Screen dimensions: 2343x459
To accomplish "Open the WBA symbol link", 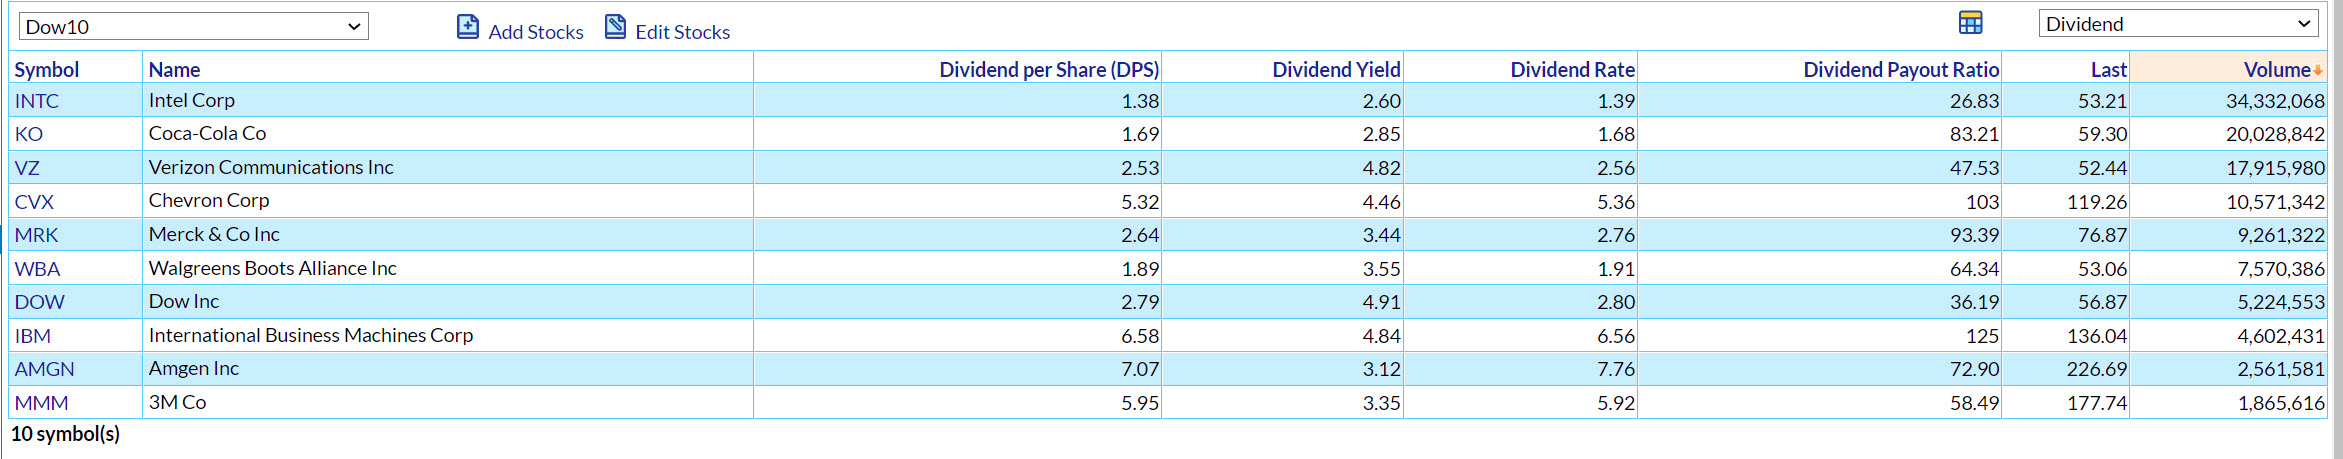I will coord(38,269).
